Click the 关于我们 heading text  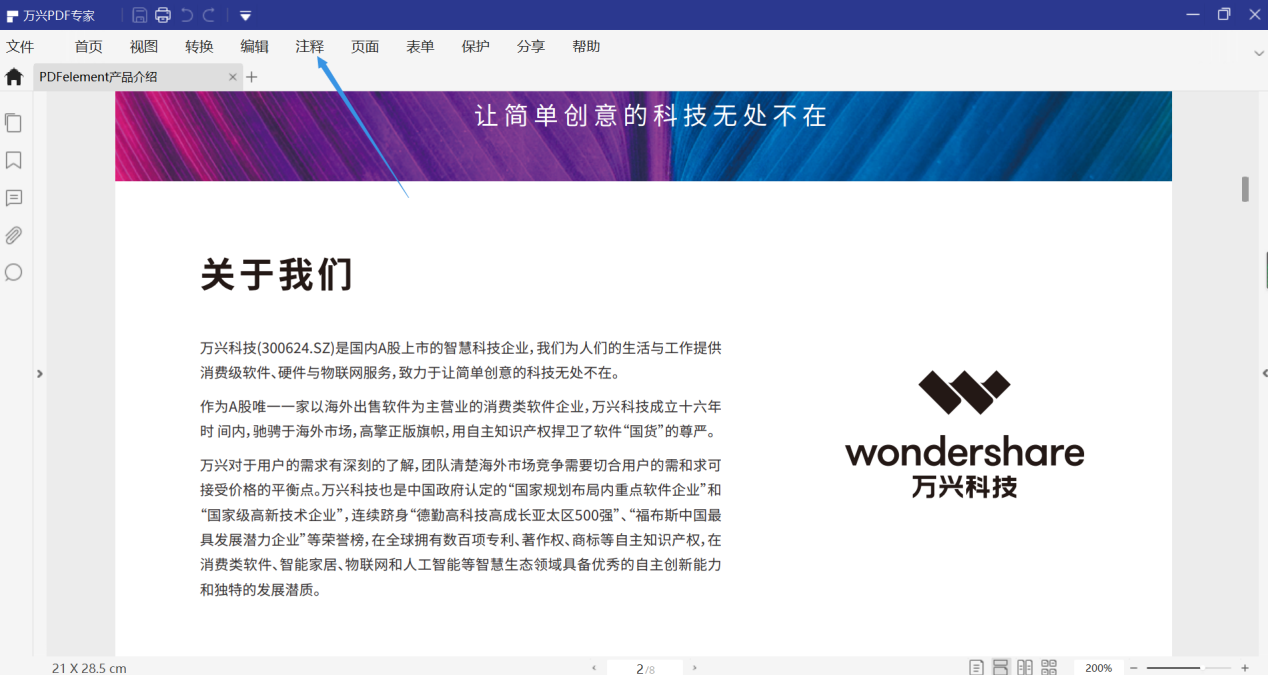276,274
